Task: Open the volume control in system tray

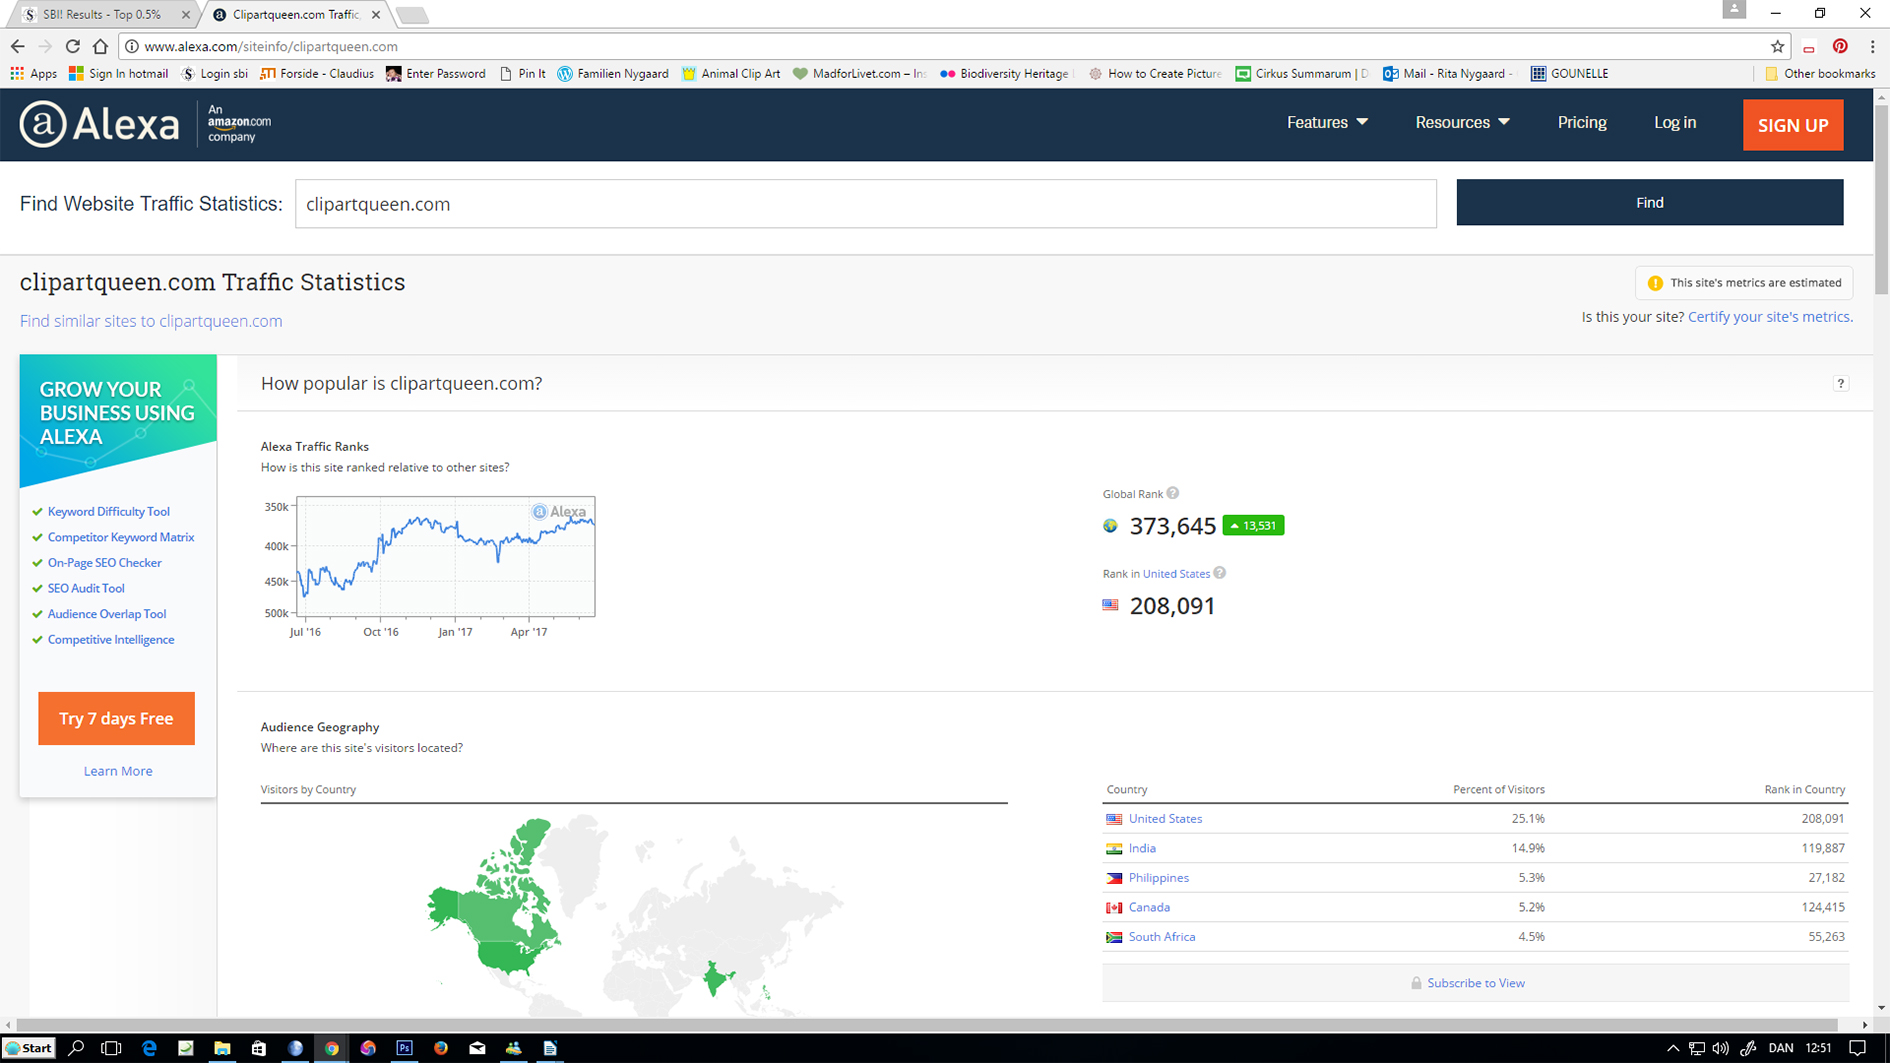Action: point(1720,1048)
